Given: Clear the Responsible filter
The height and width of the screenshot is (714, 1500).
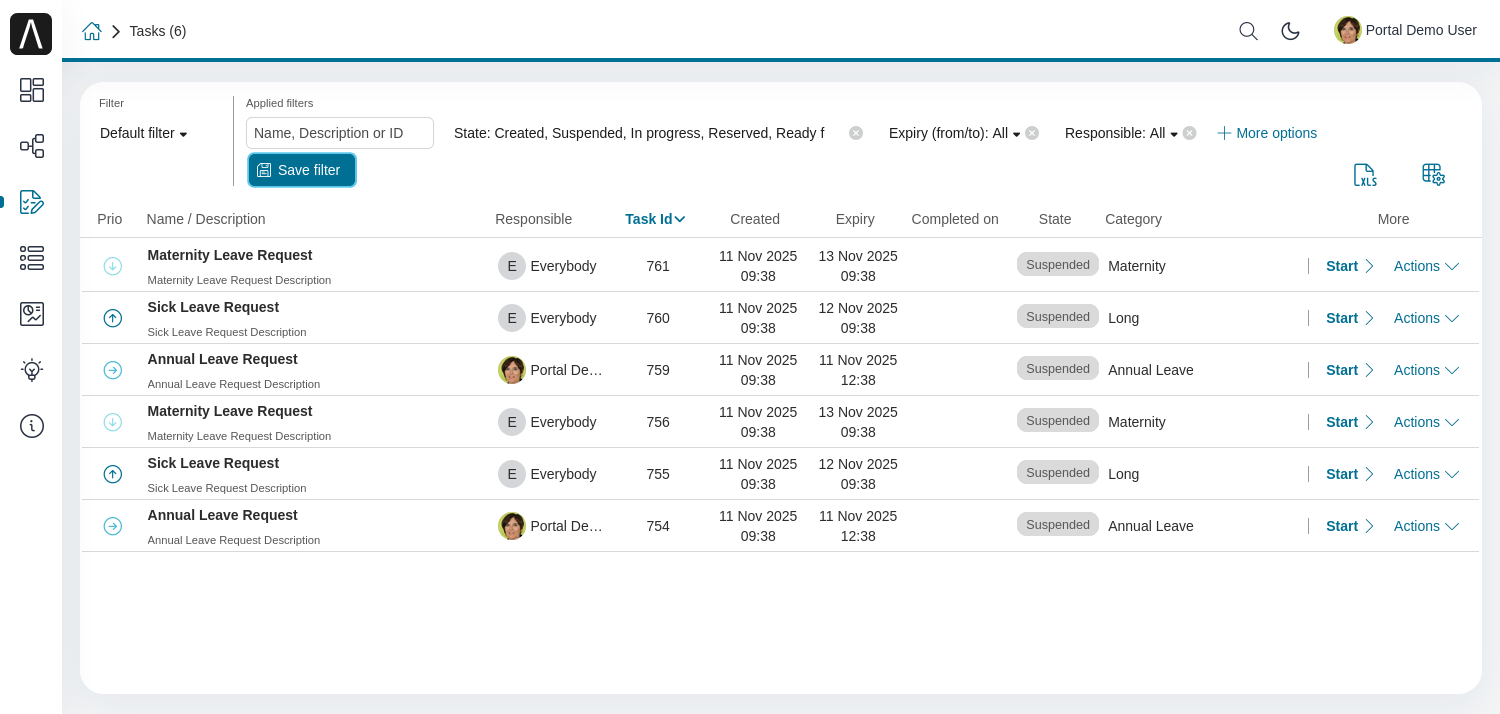Looking at the screenshot, I should 1189,133.
